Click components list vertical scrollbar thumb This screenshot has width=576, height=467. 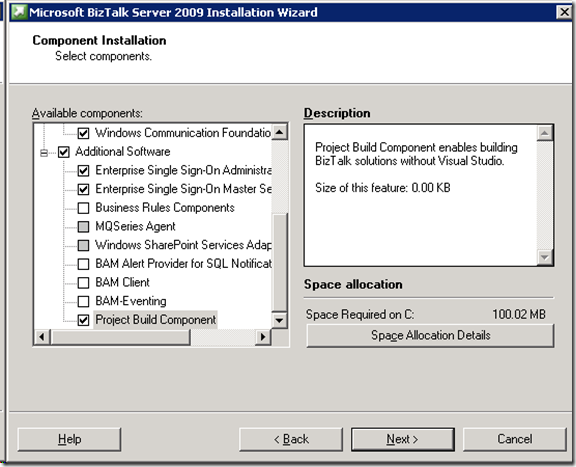[280, 262]
